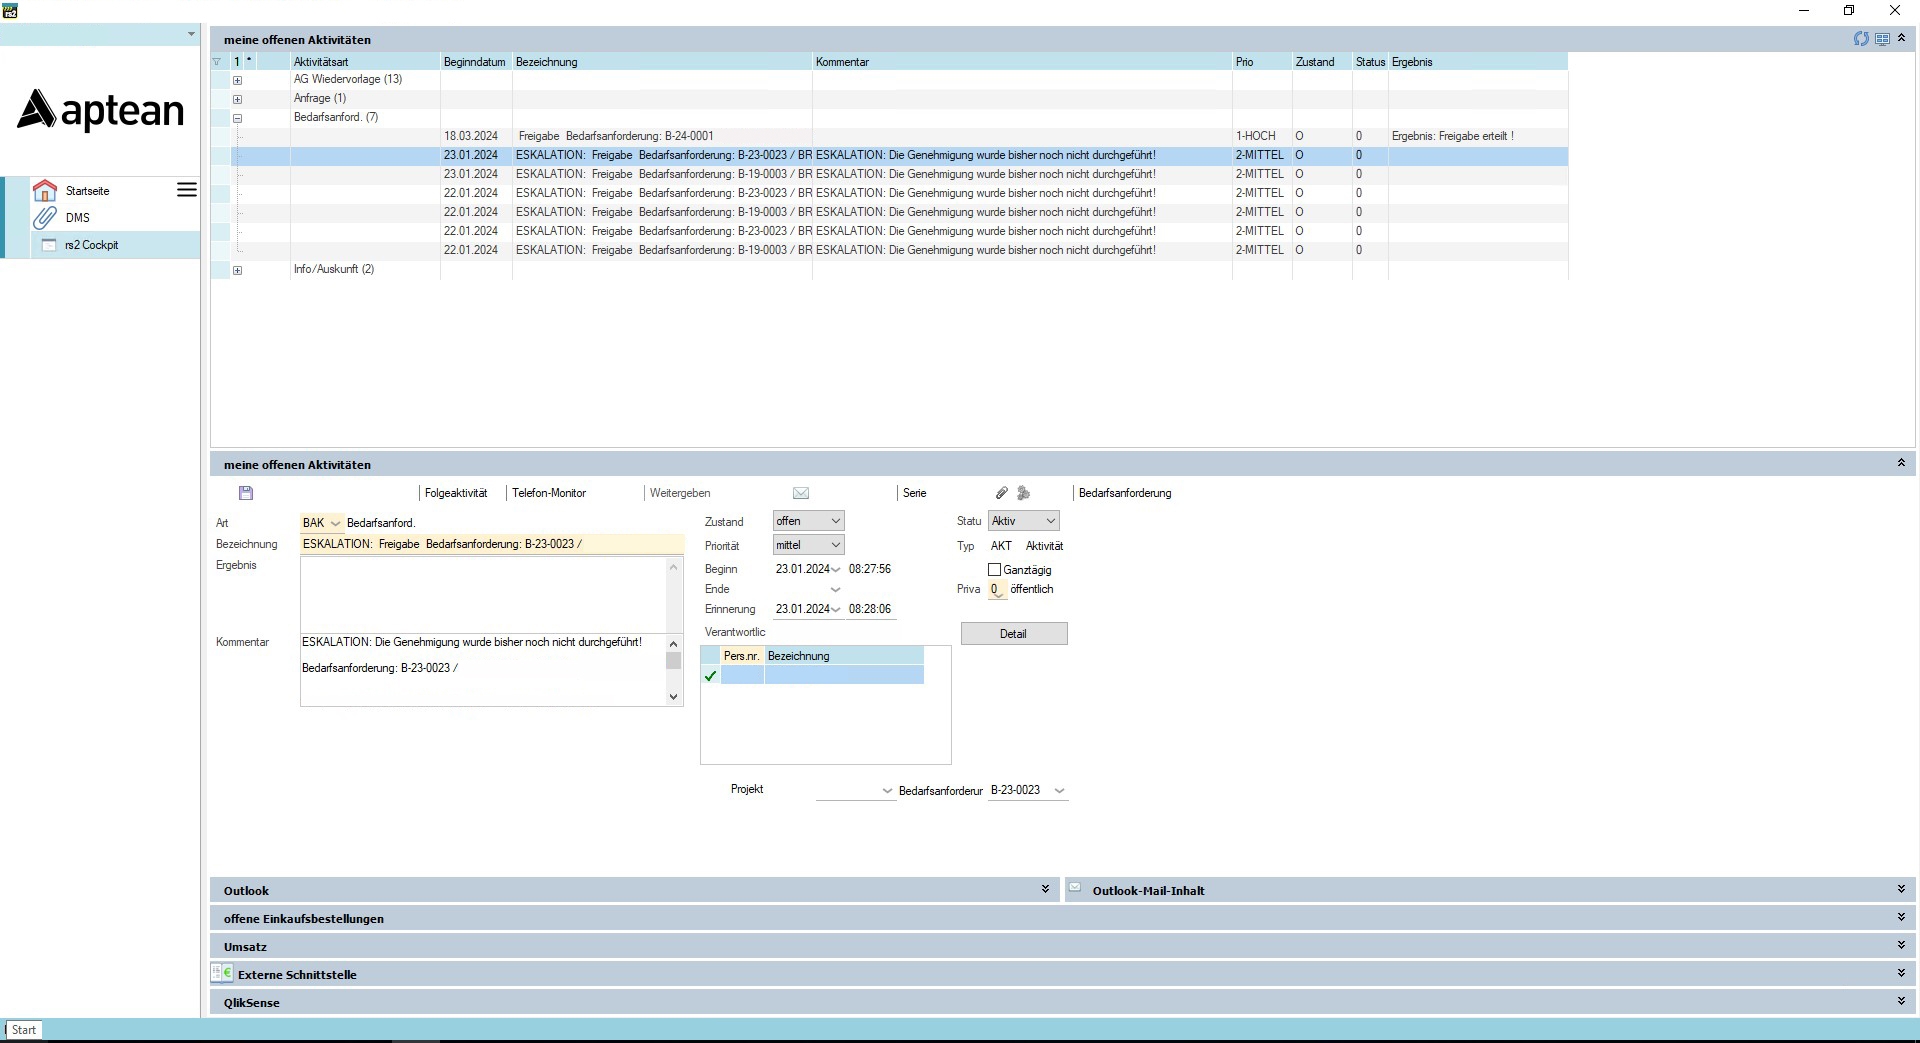Open DMS paperclip icon in sidebar
1920x1043 pixels.
45,217
